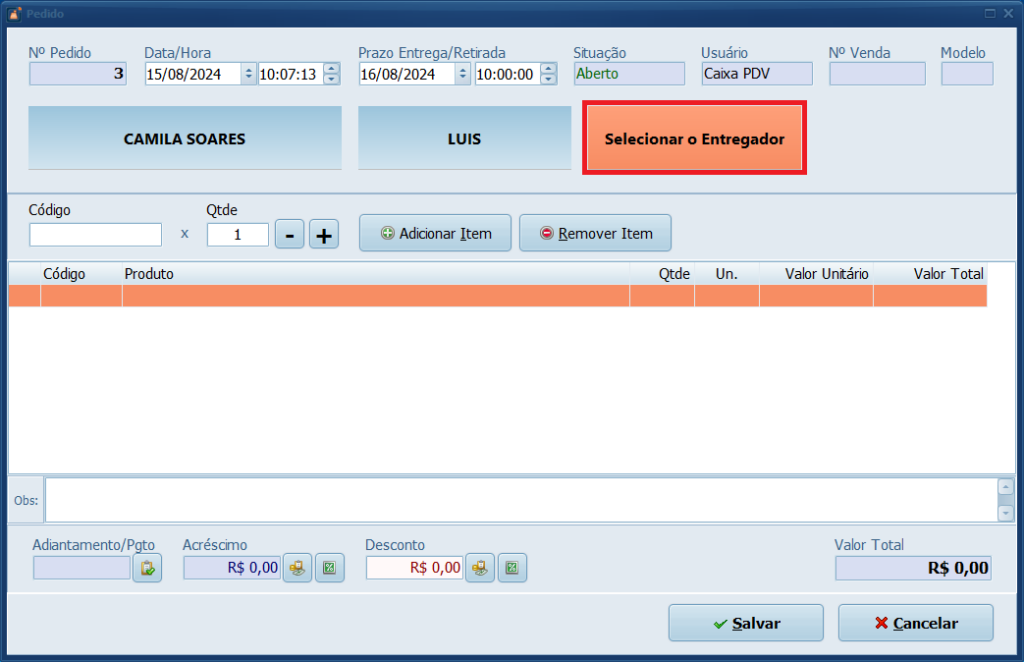This screenshot has width=1024, height=662.
Task: Click the Acréscimo money value icon
Action: point(297,568)
